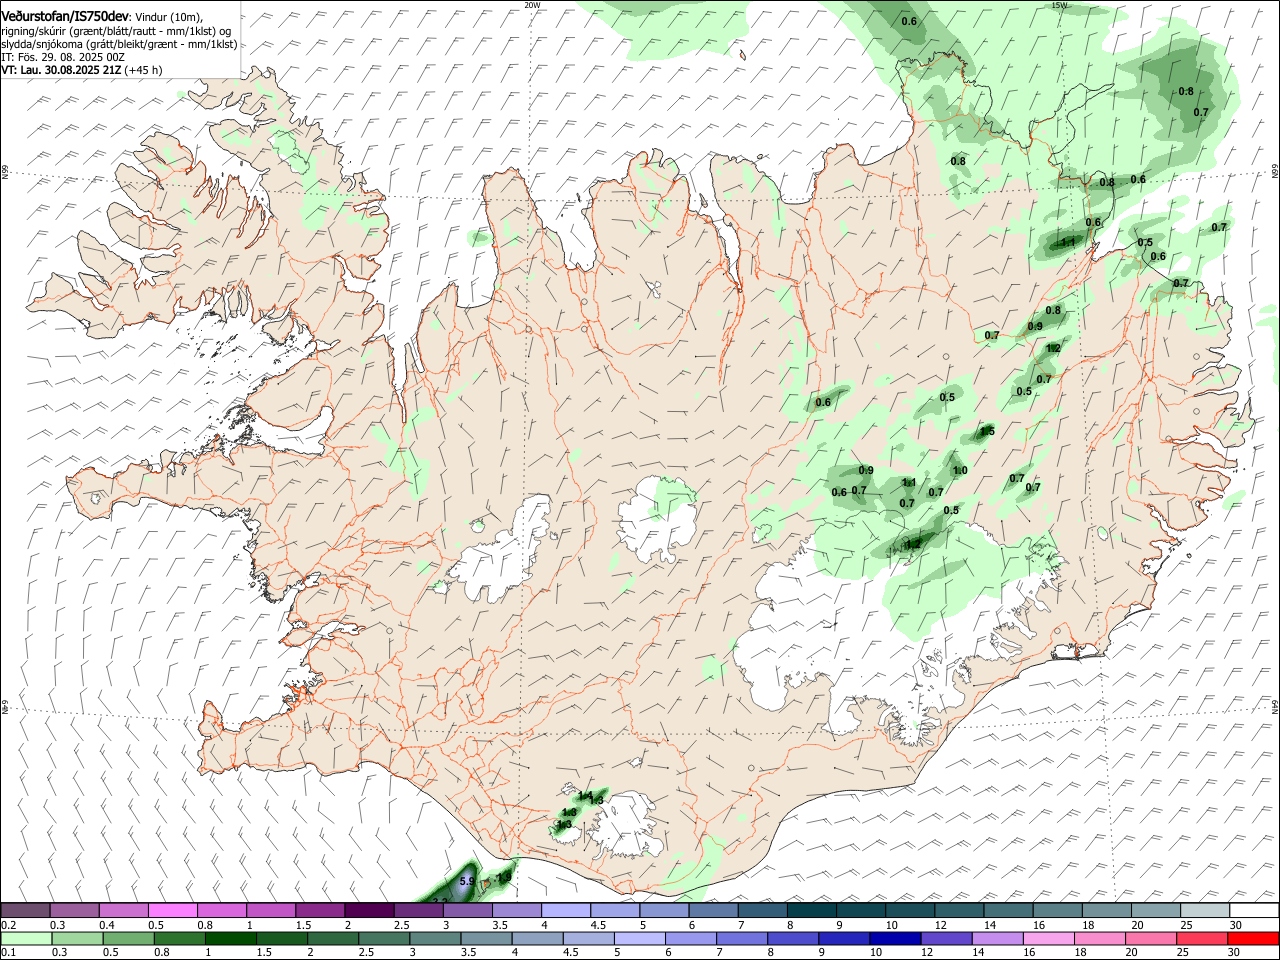The width and height of the screenshot is (1280, 960).
Task: Click the darkest green swatch labeled 1 in lower legend
Action: [x=230, y=939]
